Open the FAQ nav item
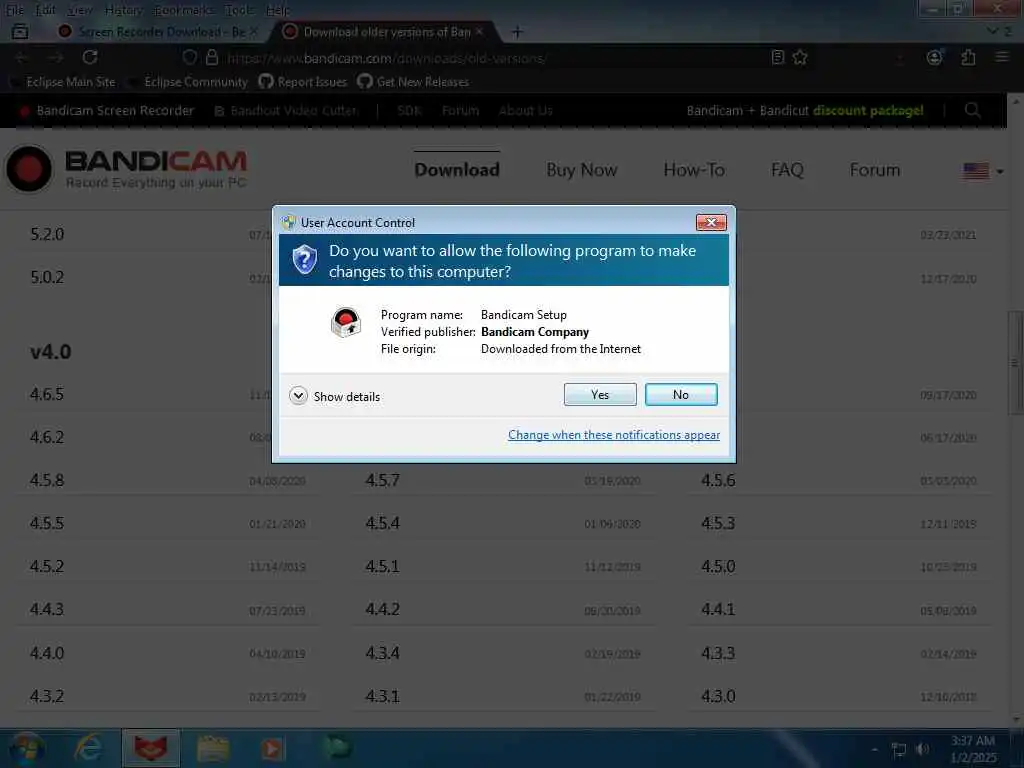Image resolution: width=1024 pixels, height=768 pixels. click(787, 170)
